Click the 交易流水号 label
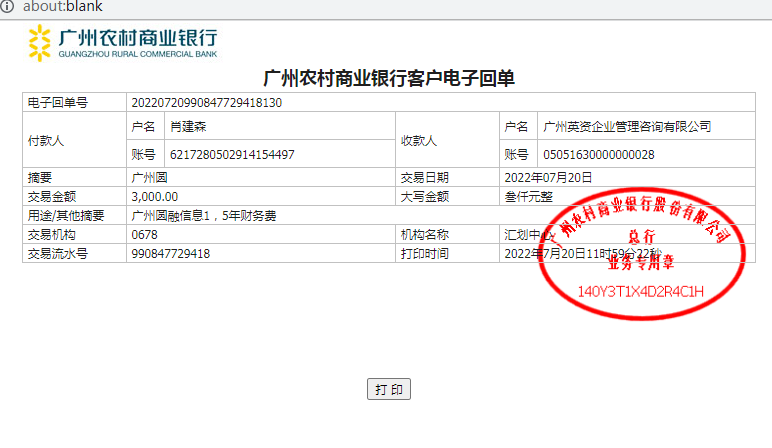The width and height of the screenshot is (772, 448). click(x=58, y=254)
